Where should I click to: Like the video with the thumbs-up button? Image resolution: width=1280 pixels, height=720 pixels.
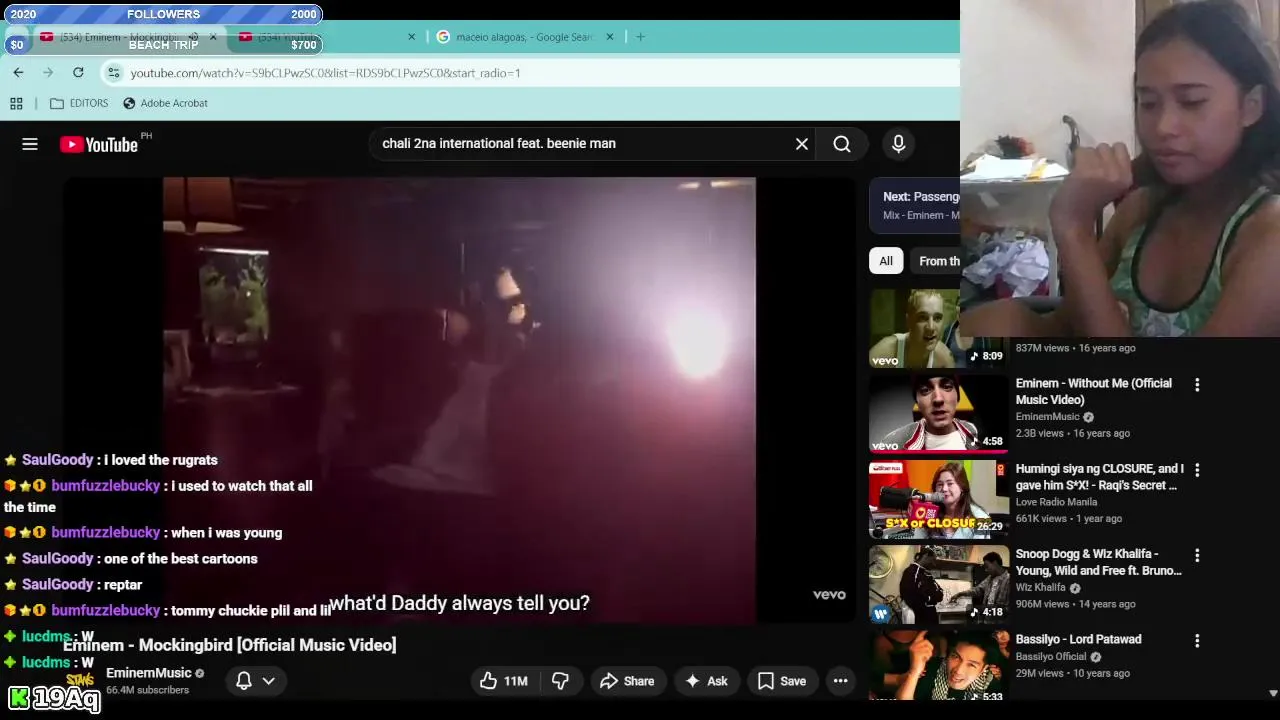coord(504,681)
